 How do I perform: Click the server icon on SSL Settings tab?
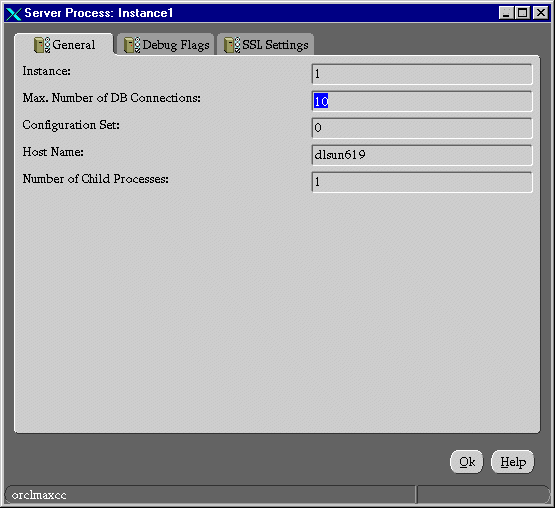pyautogui.click(x=232, y=45)
